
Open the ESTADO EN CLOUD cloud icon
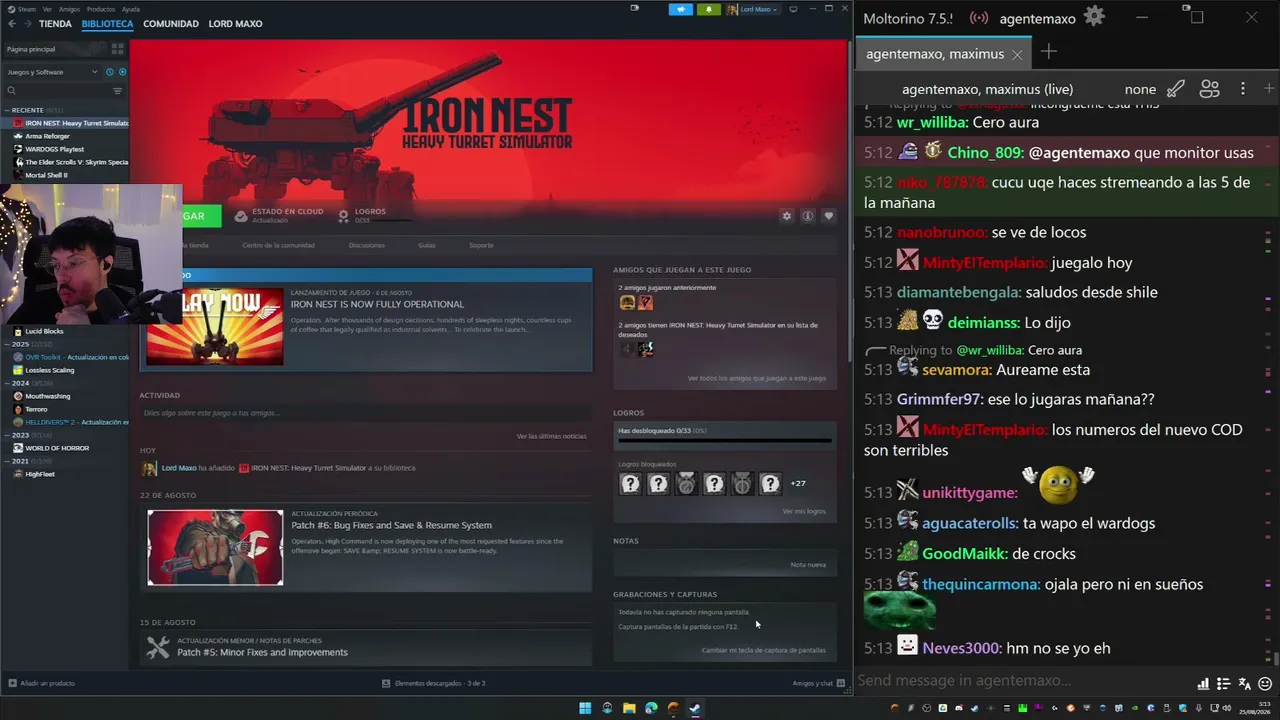[x=241, y=215]
